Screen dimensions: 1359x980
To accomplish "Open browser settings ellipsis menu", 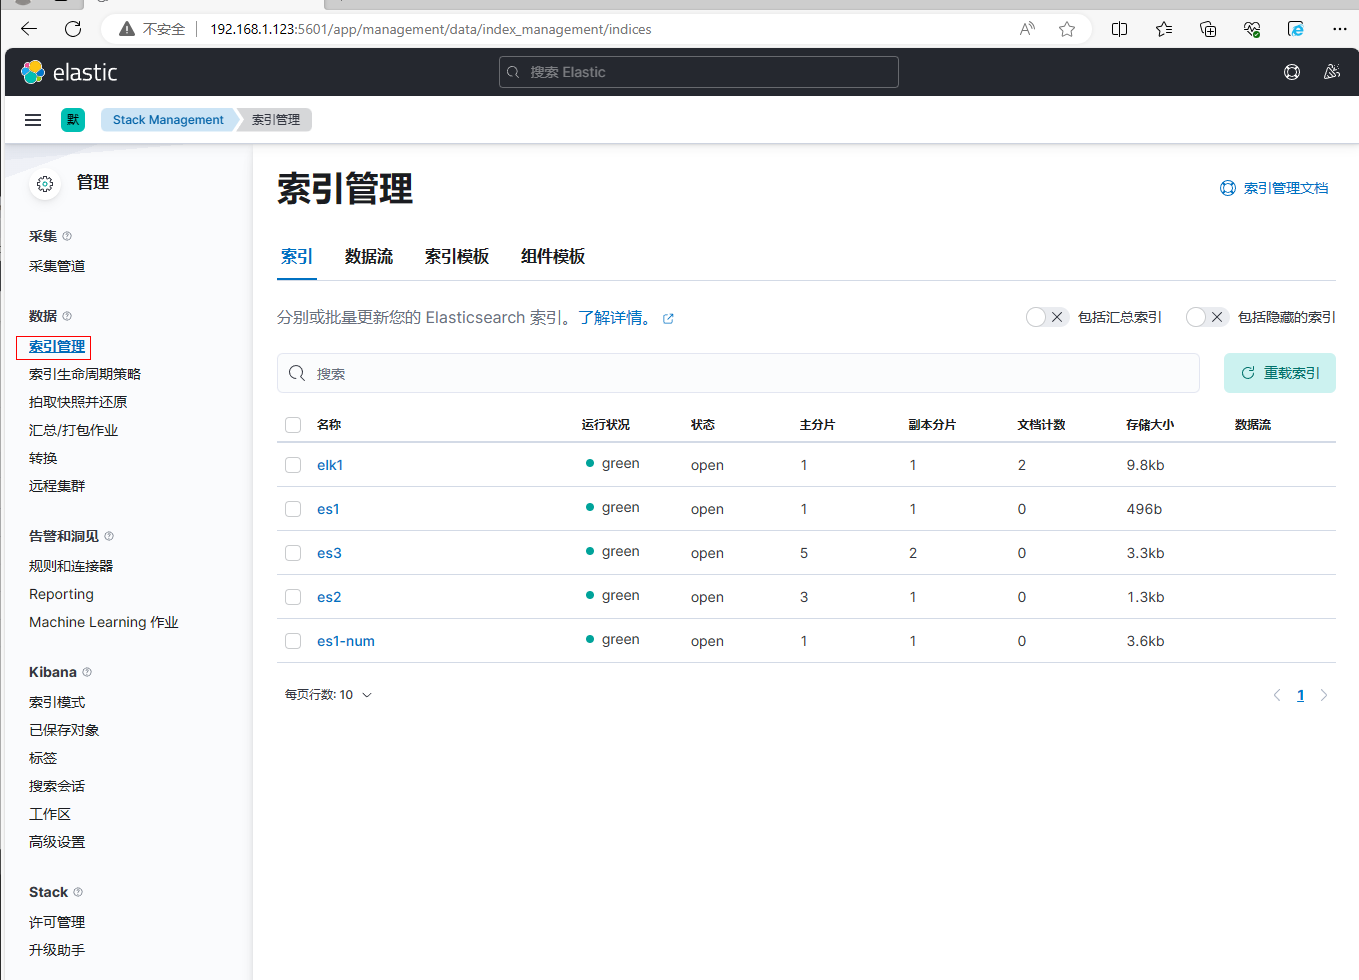I will pos(1339,29).
